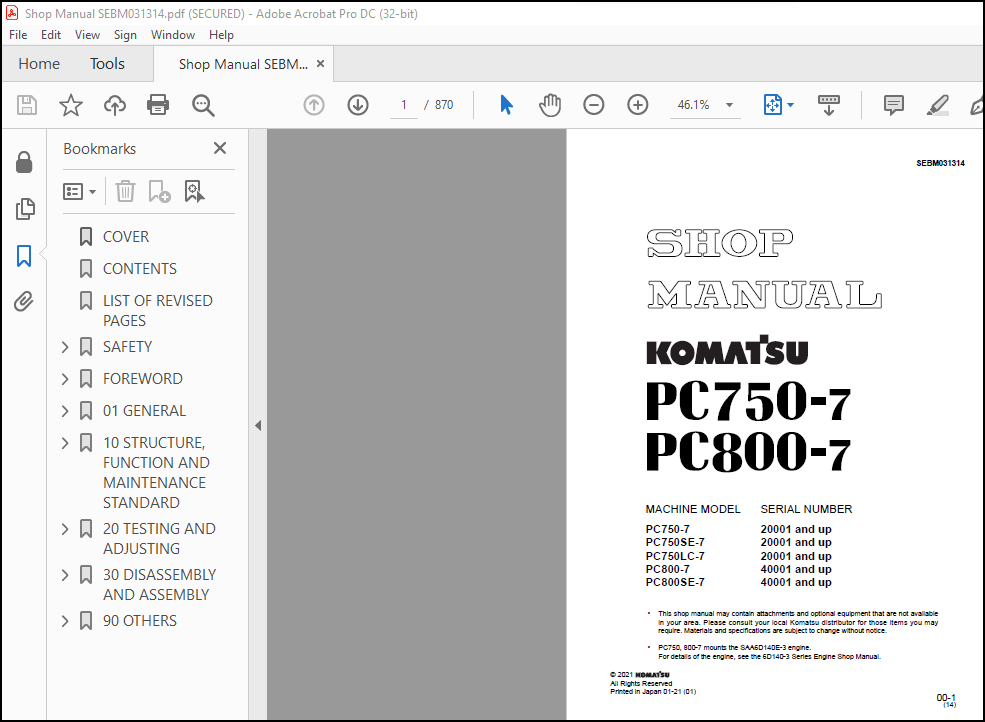The height and width of the screenshot is (722, 985).
Task: Click the scrolling mode keyboard-arrow icon
Action: [x=829, y=105]
